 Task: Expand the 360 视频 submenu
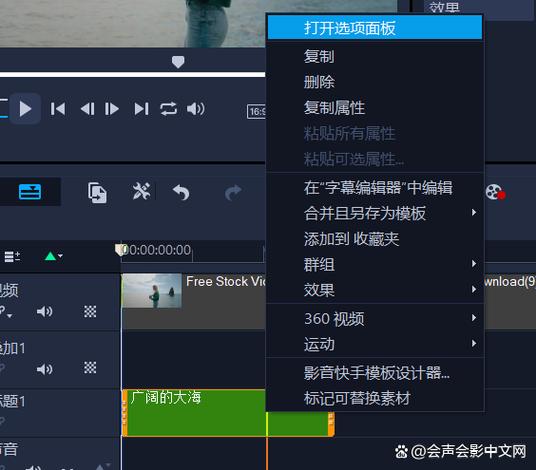[x=375, y=319]
